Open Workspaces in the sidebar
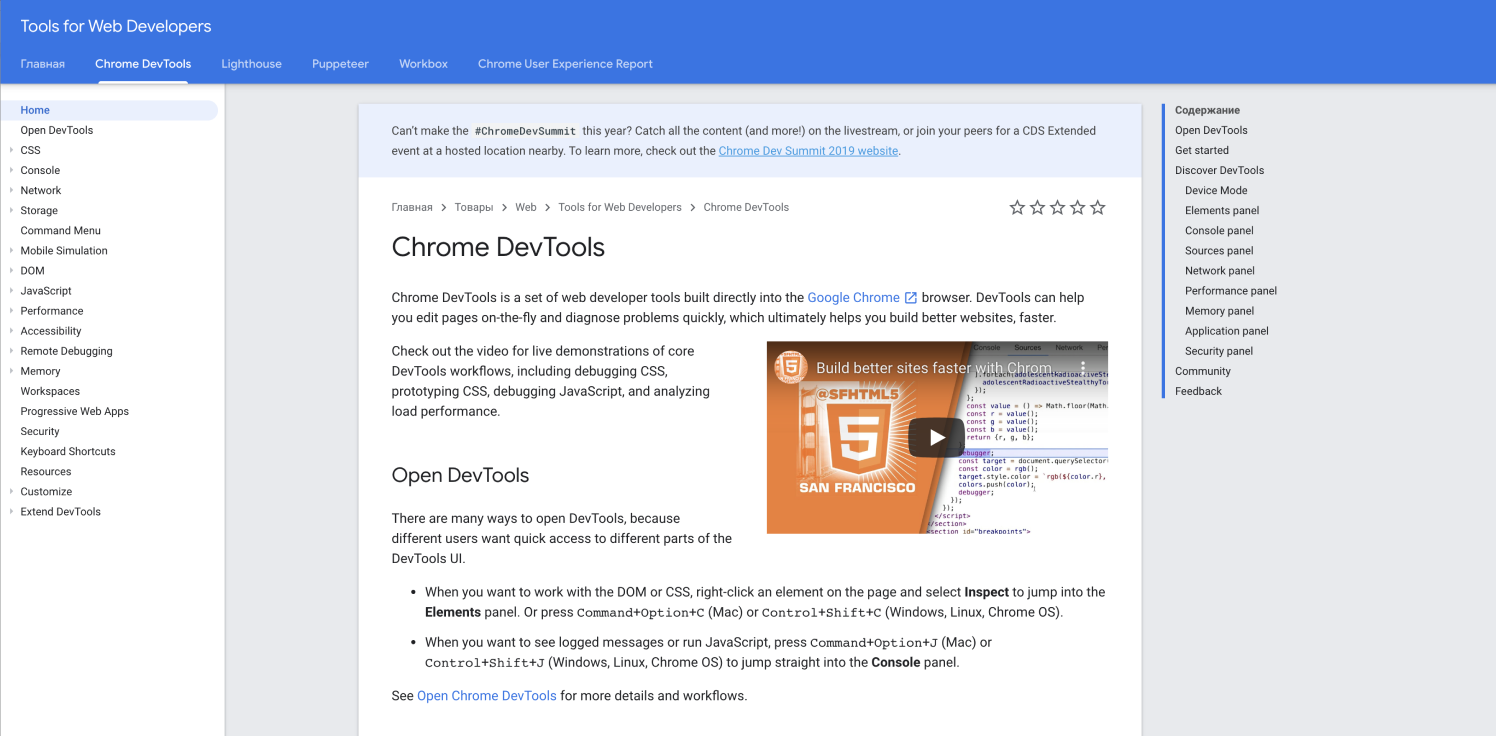 (50, 391)
